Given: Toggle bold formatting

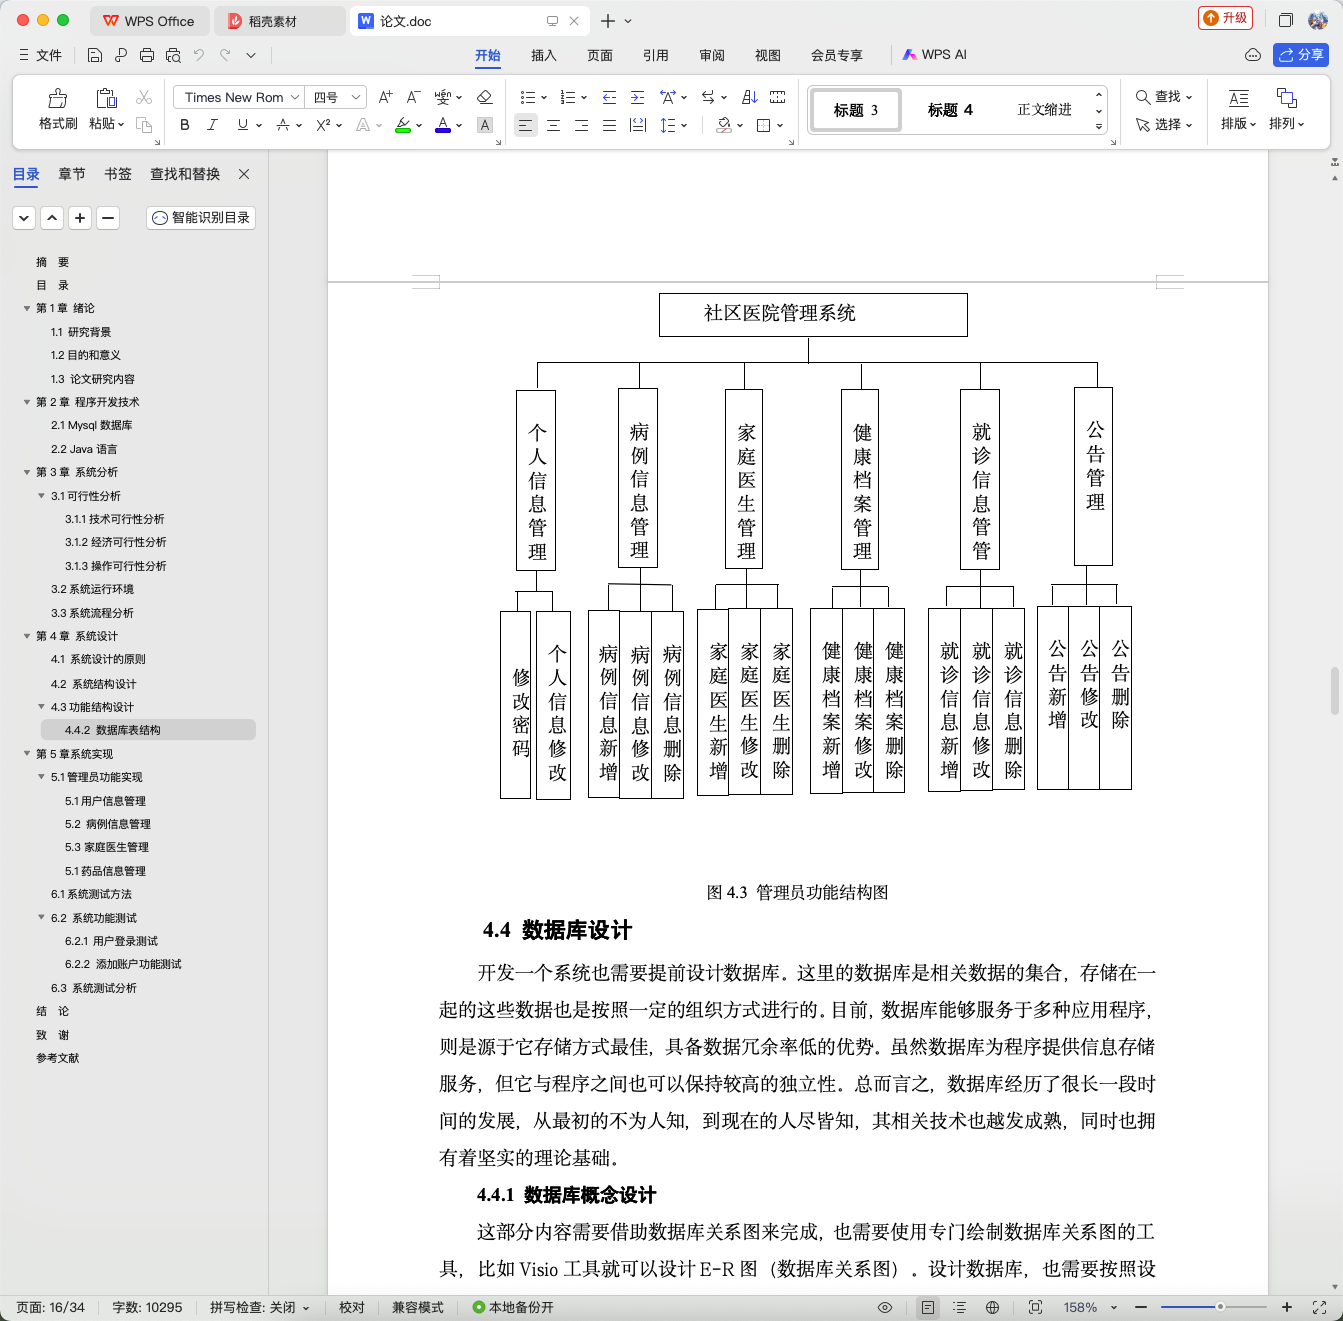Looking at the screenshot, I should click(x=184, y=125).
